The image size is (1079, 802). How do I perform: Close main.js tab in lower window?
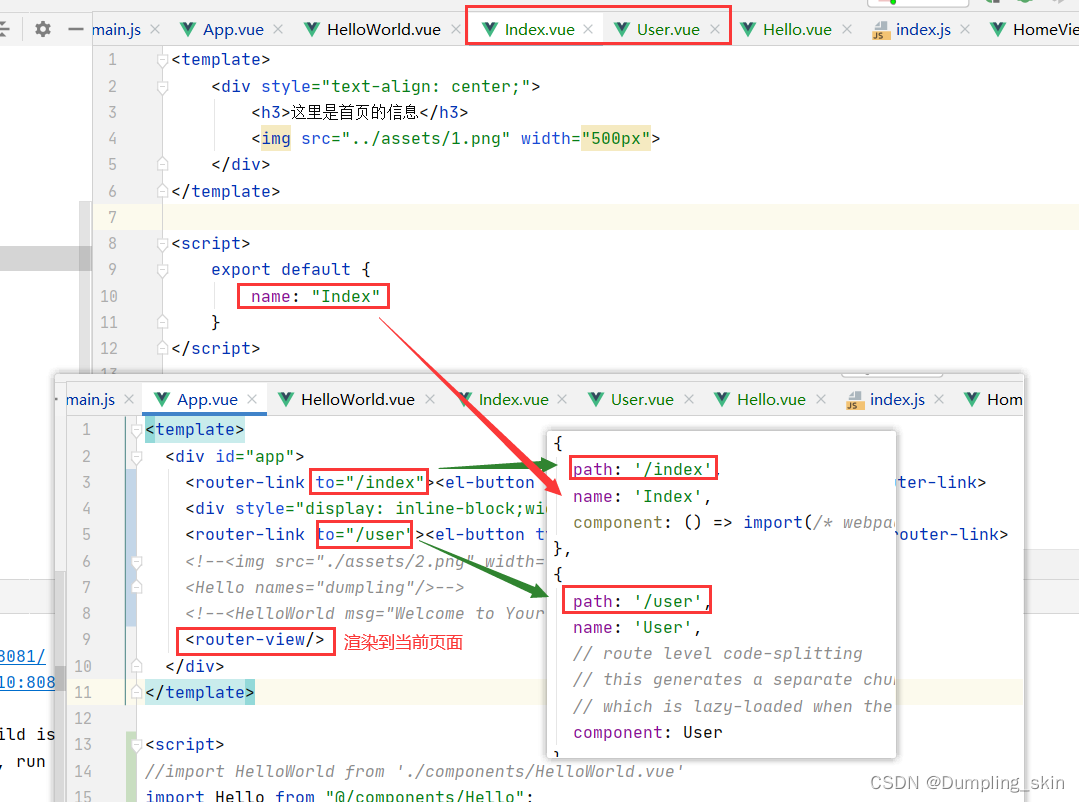129,399
